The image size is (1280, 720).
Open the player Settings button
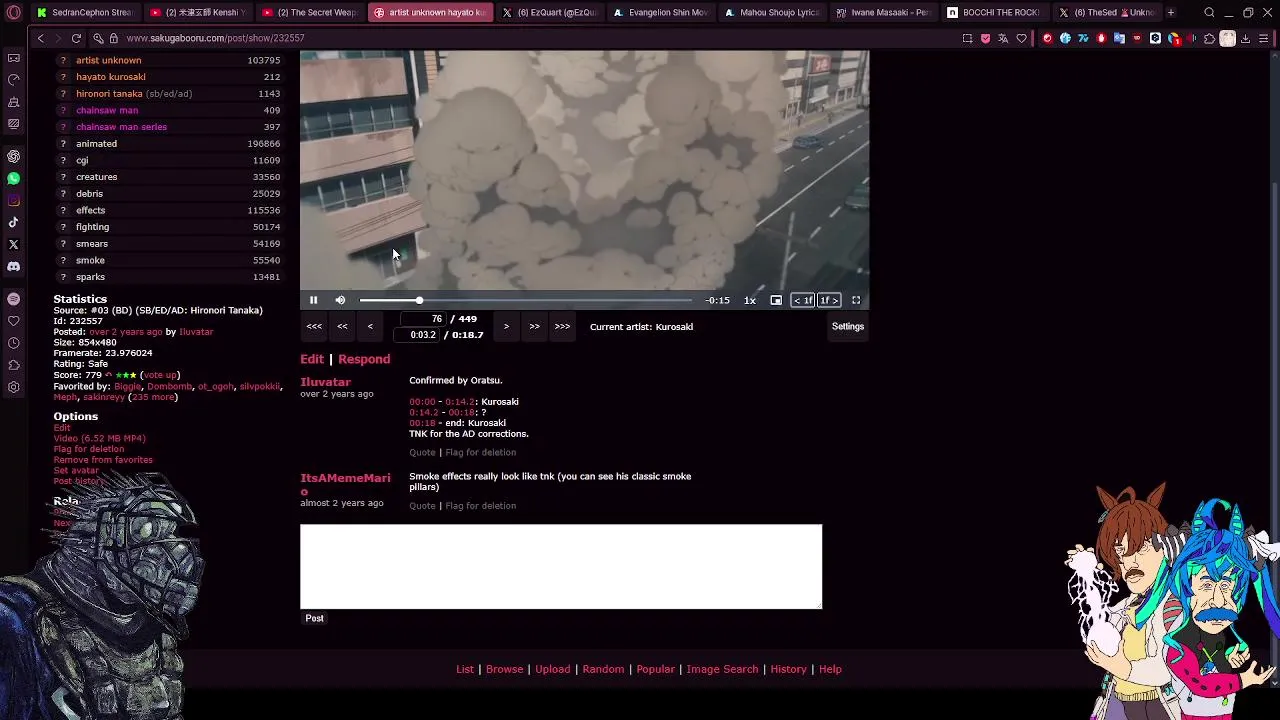[x=848, y=326]
